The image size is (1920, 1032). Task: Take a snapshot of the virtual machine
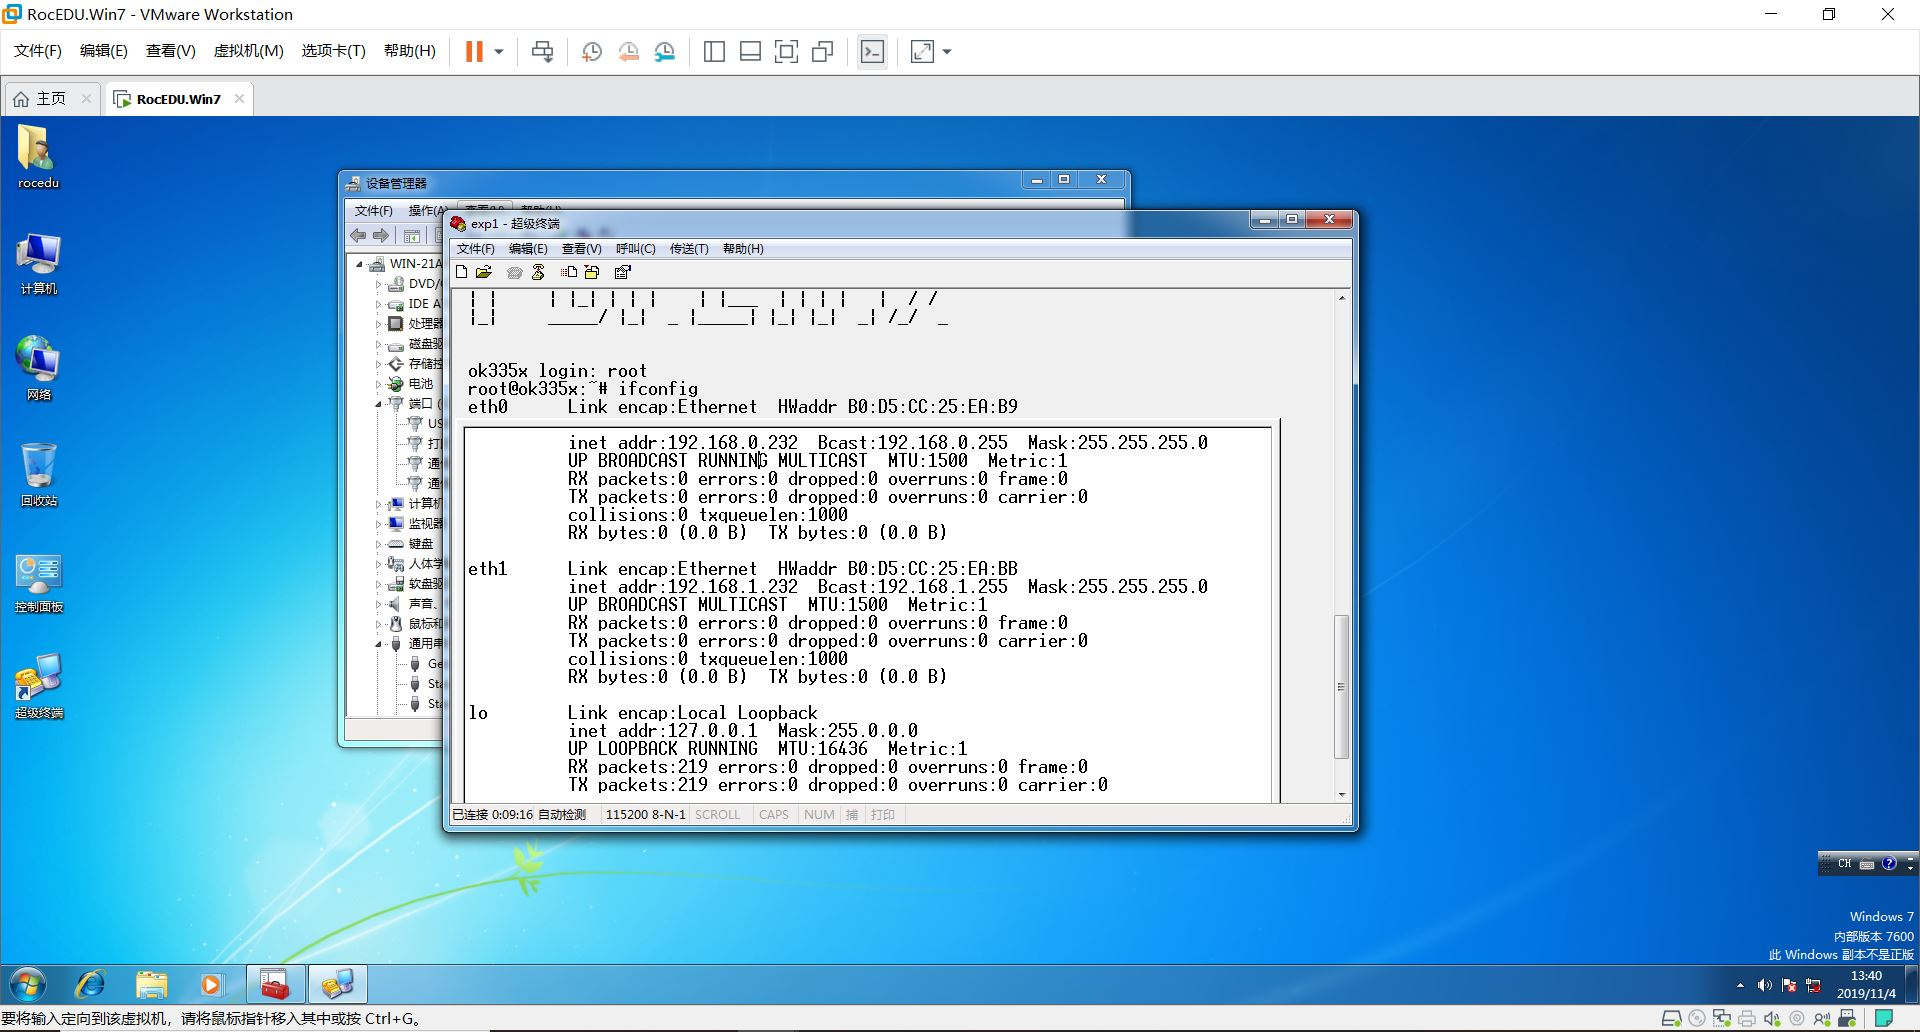(x=591, y=51)
